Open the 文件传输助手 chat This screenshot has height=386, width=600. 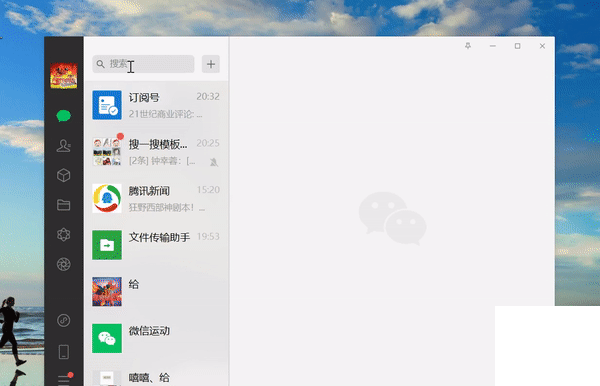pos(156,245)
